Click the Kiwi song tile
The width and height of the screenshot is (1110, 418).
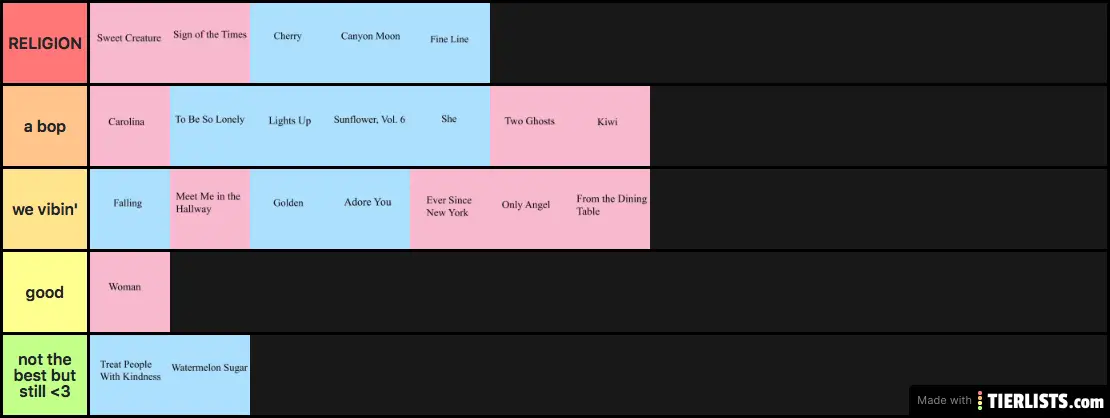tap(609, 125)
